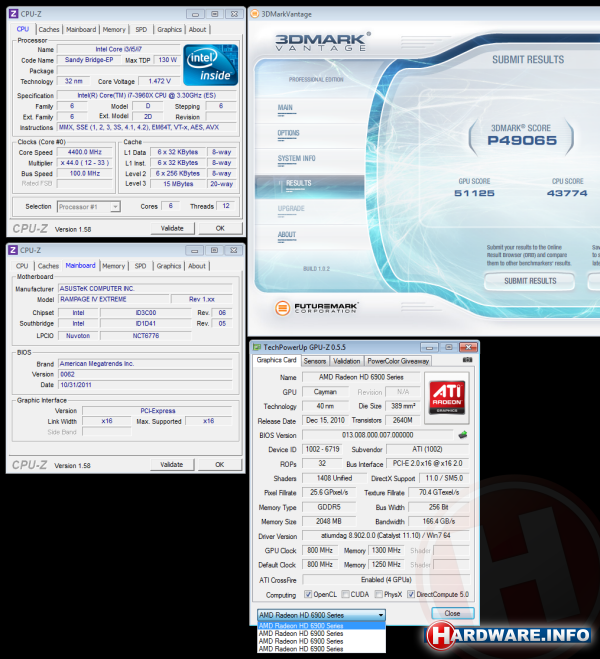This screenshot has height=659, width=600.
Task: Minimize the CPU-Z Mainboard window
Action: pyautogui.click(x=195, y=250)
